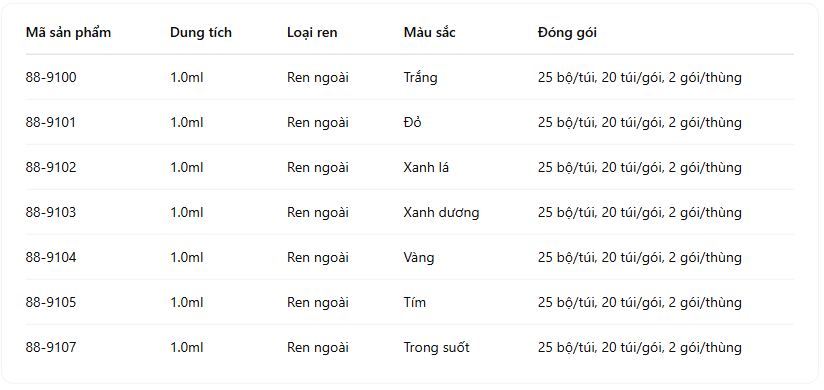Click the Vàng color cell
This screenshot has width=824, height=390.
click(x=419, y=258)
